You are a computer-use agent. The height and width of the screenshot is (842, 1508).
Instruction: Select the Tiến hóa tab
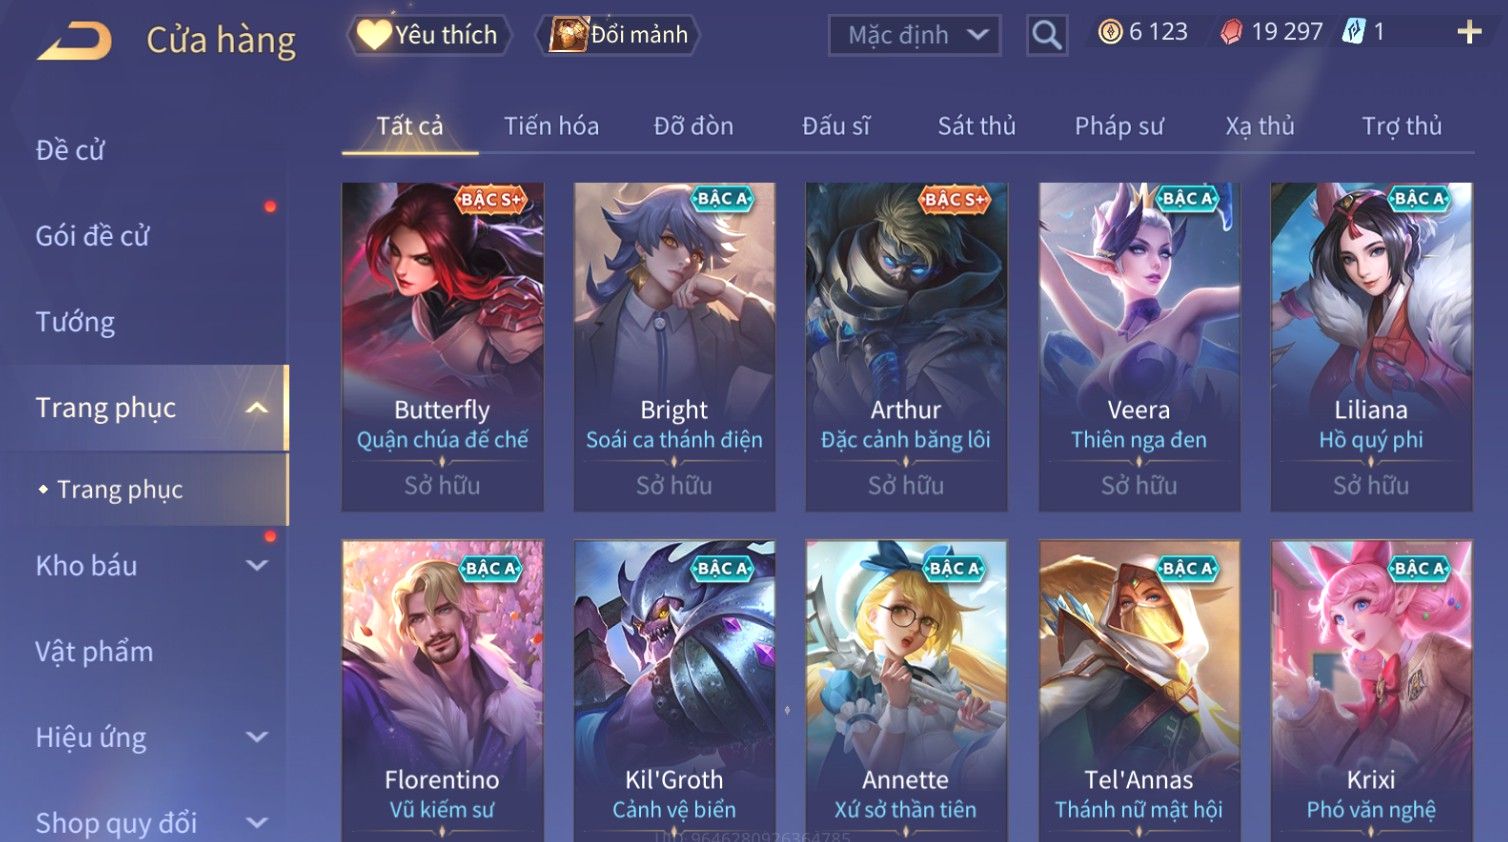(x=551, y=126)
